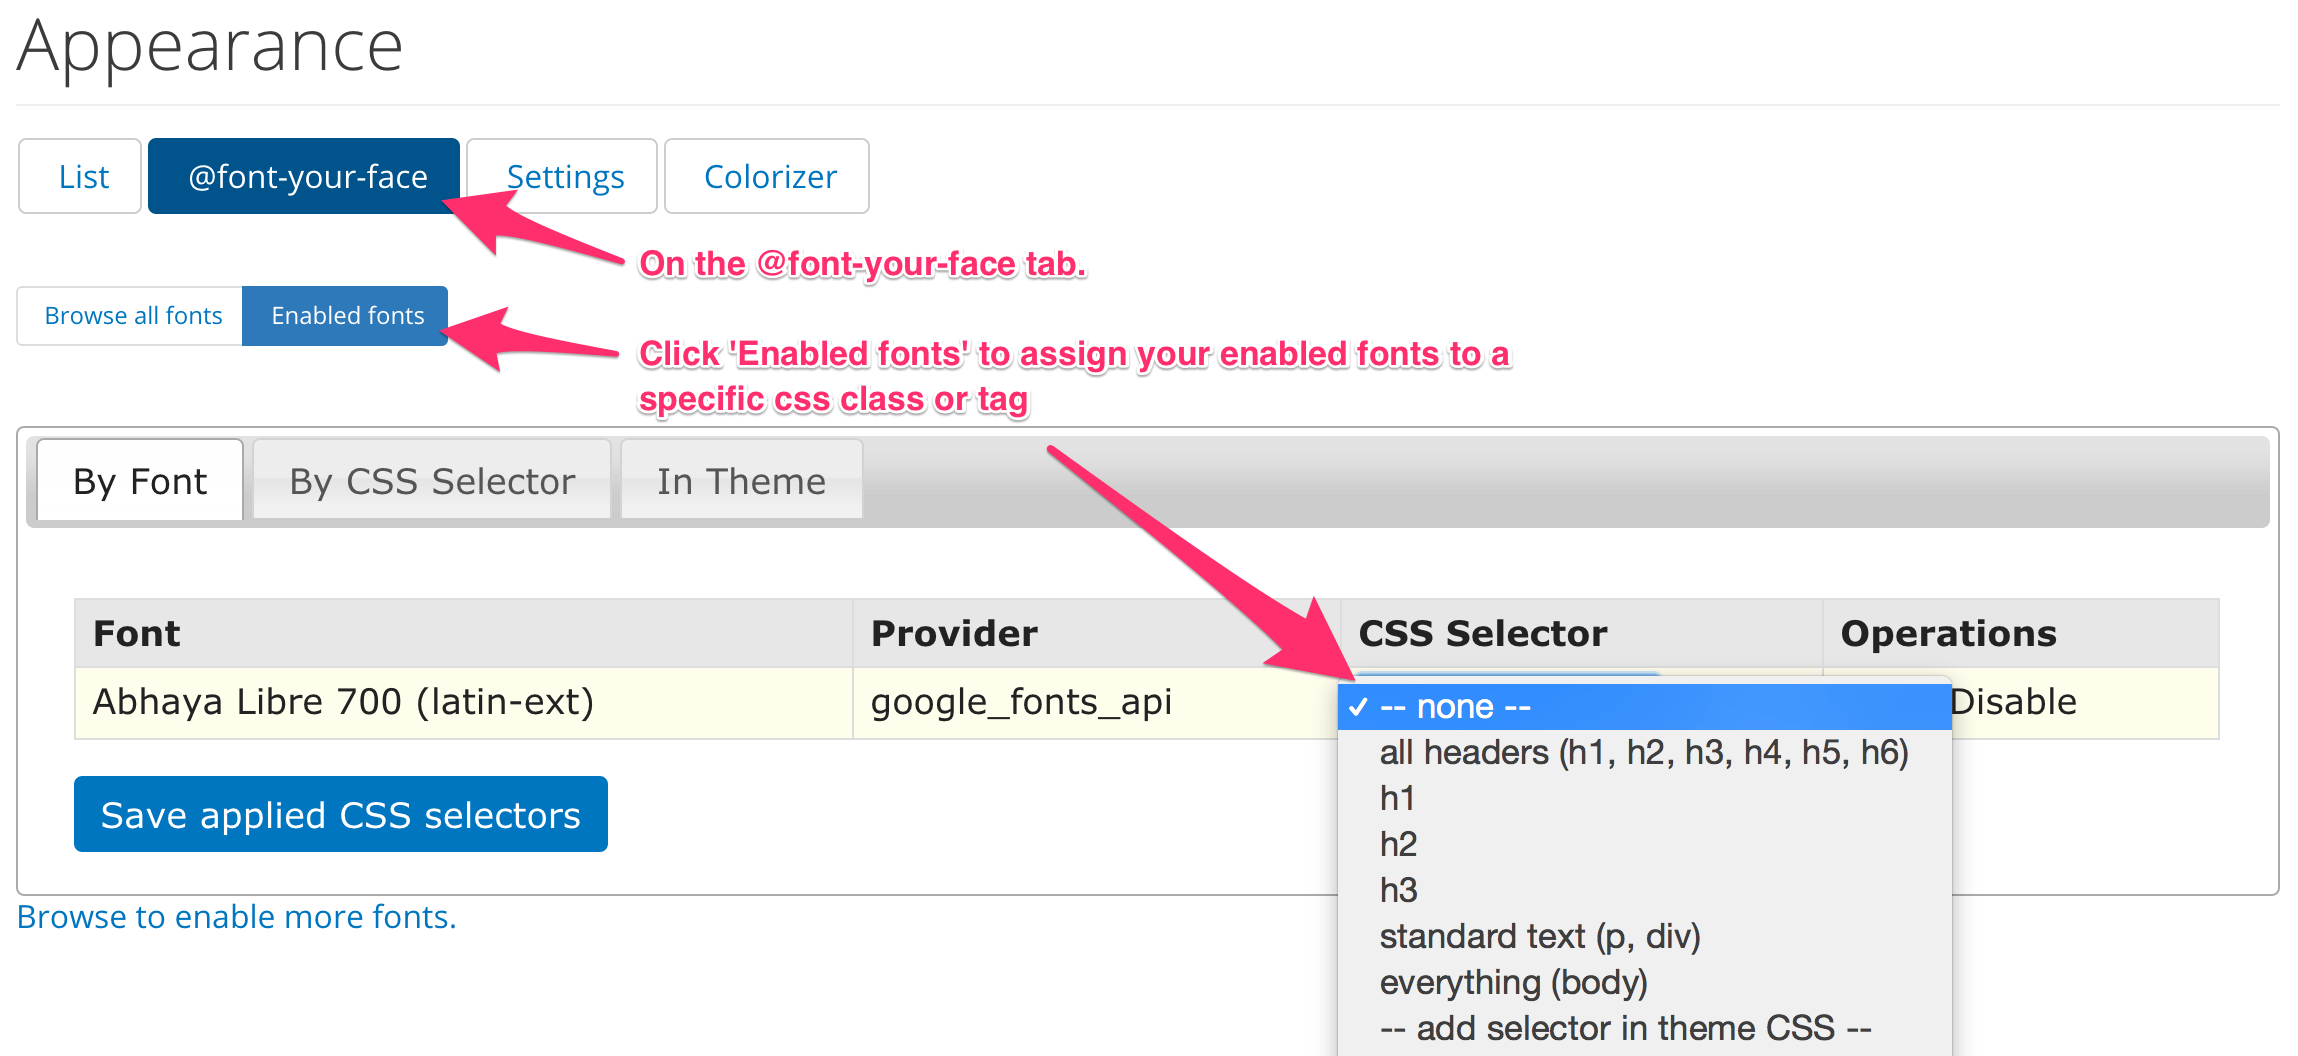The image size is (2298, 1056).
Task: Choose everything (body) option
Action: [x=1644, y=982]
